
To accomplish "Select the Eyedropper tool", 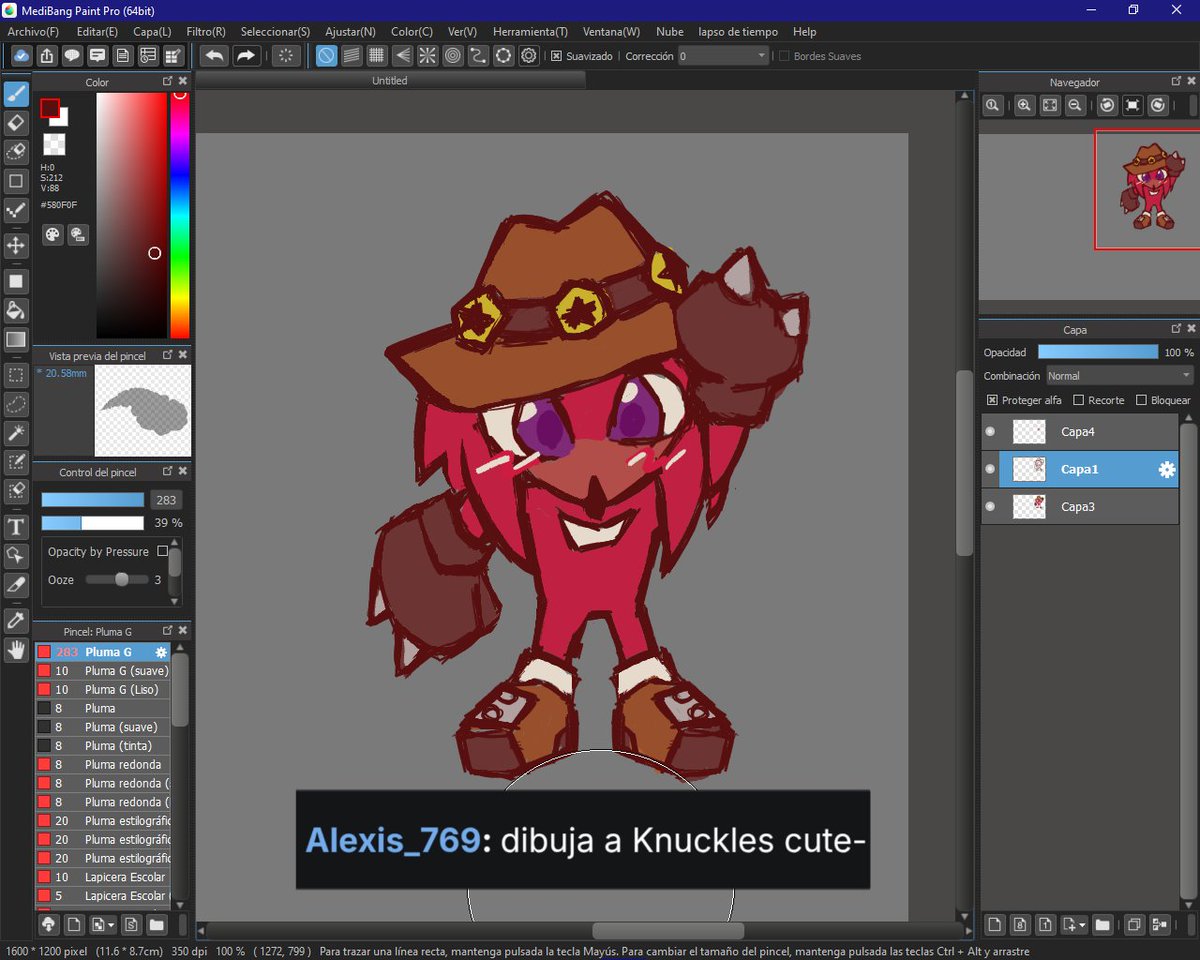I will coord(16,621).
